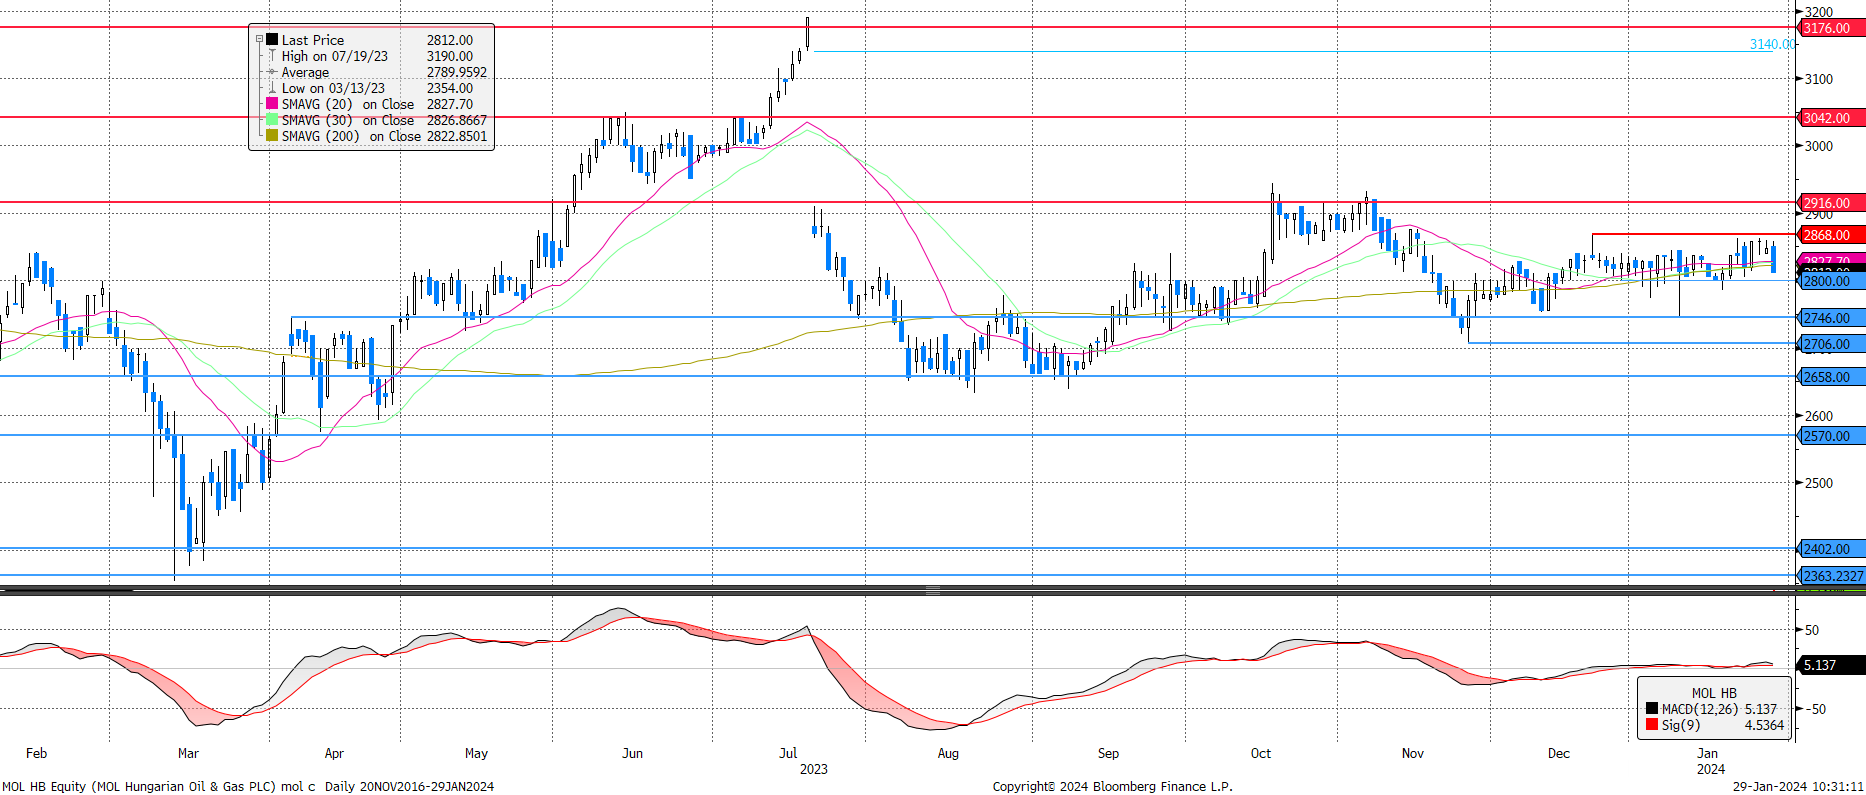The image size is (1866, 795).
Task: Click the 'Nov' label on time axis
Action: click(x=1412, y=753)
